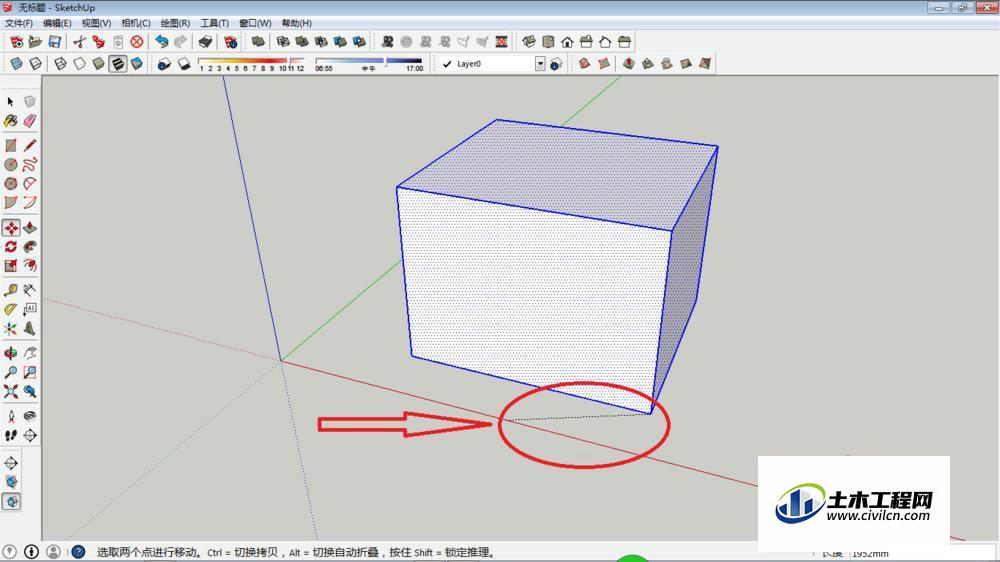Save the model with floppy icon
Viewport: 1000px width, 562px height.
pyautogui.click(x=55, y=42)
